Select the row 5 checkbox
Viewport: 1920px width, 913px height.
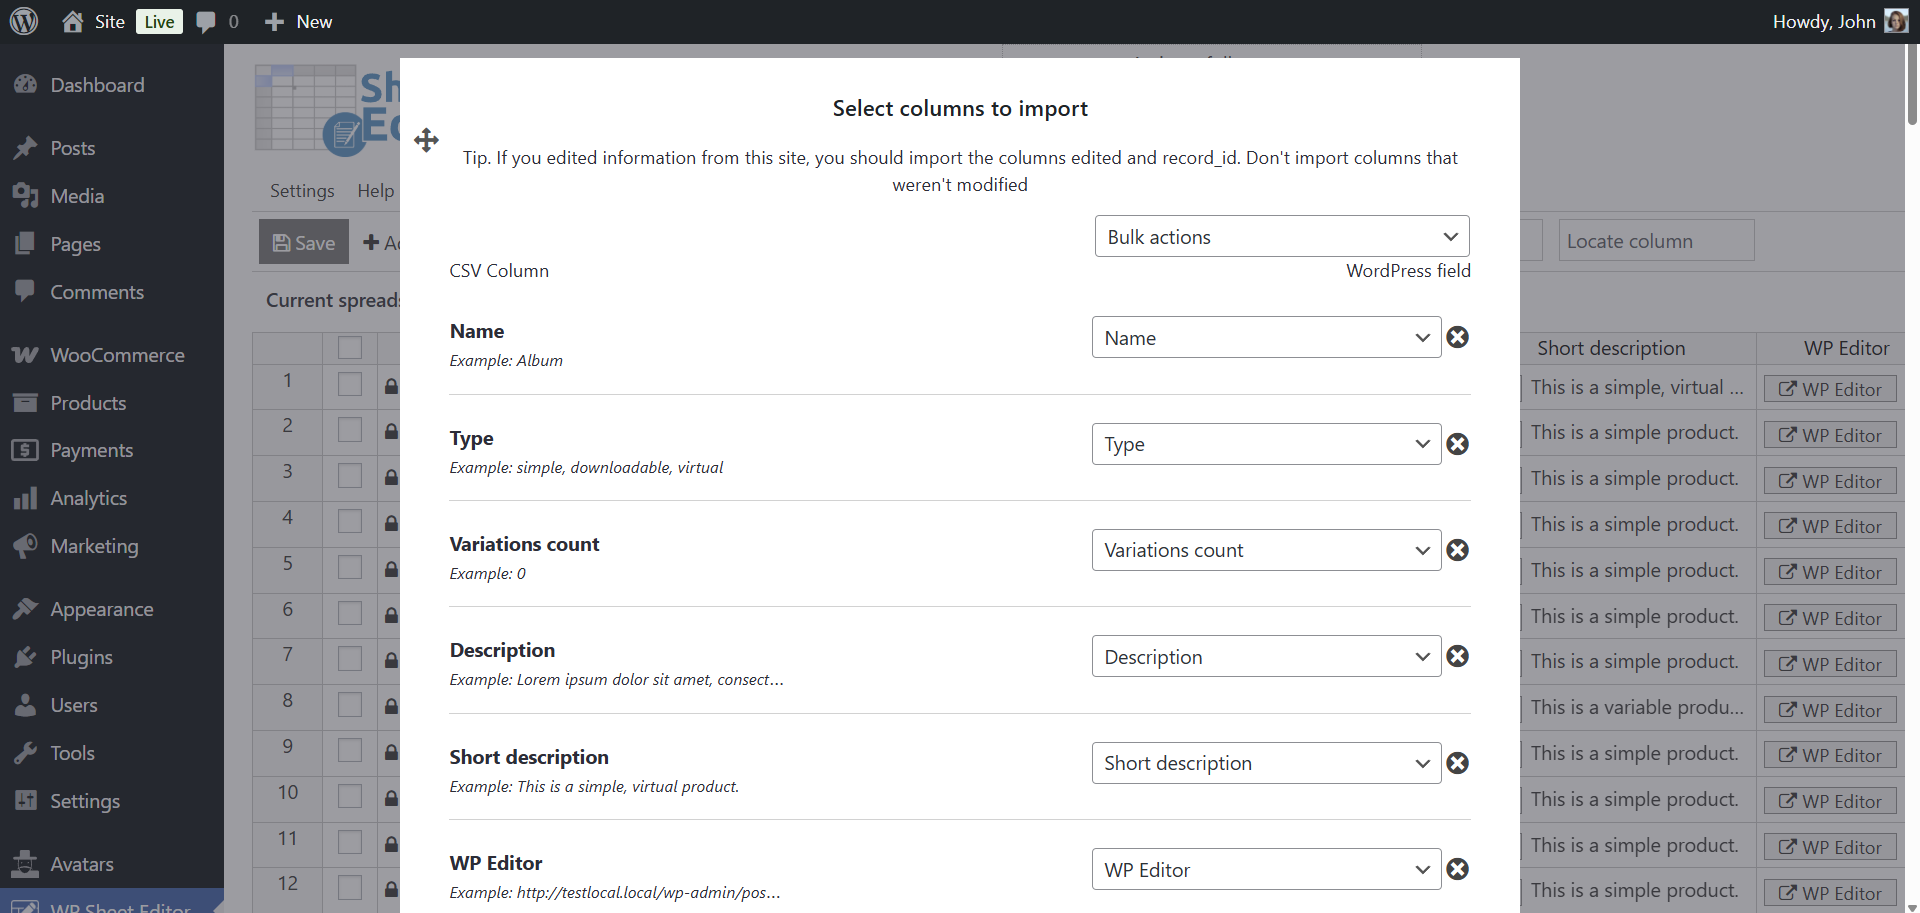pos(350,567)
